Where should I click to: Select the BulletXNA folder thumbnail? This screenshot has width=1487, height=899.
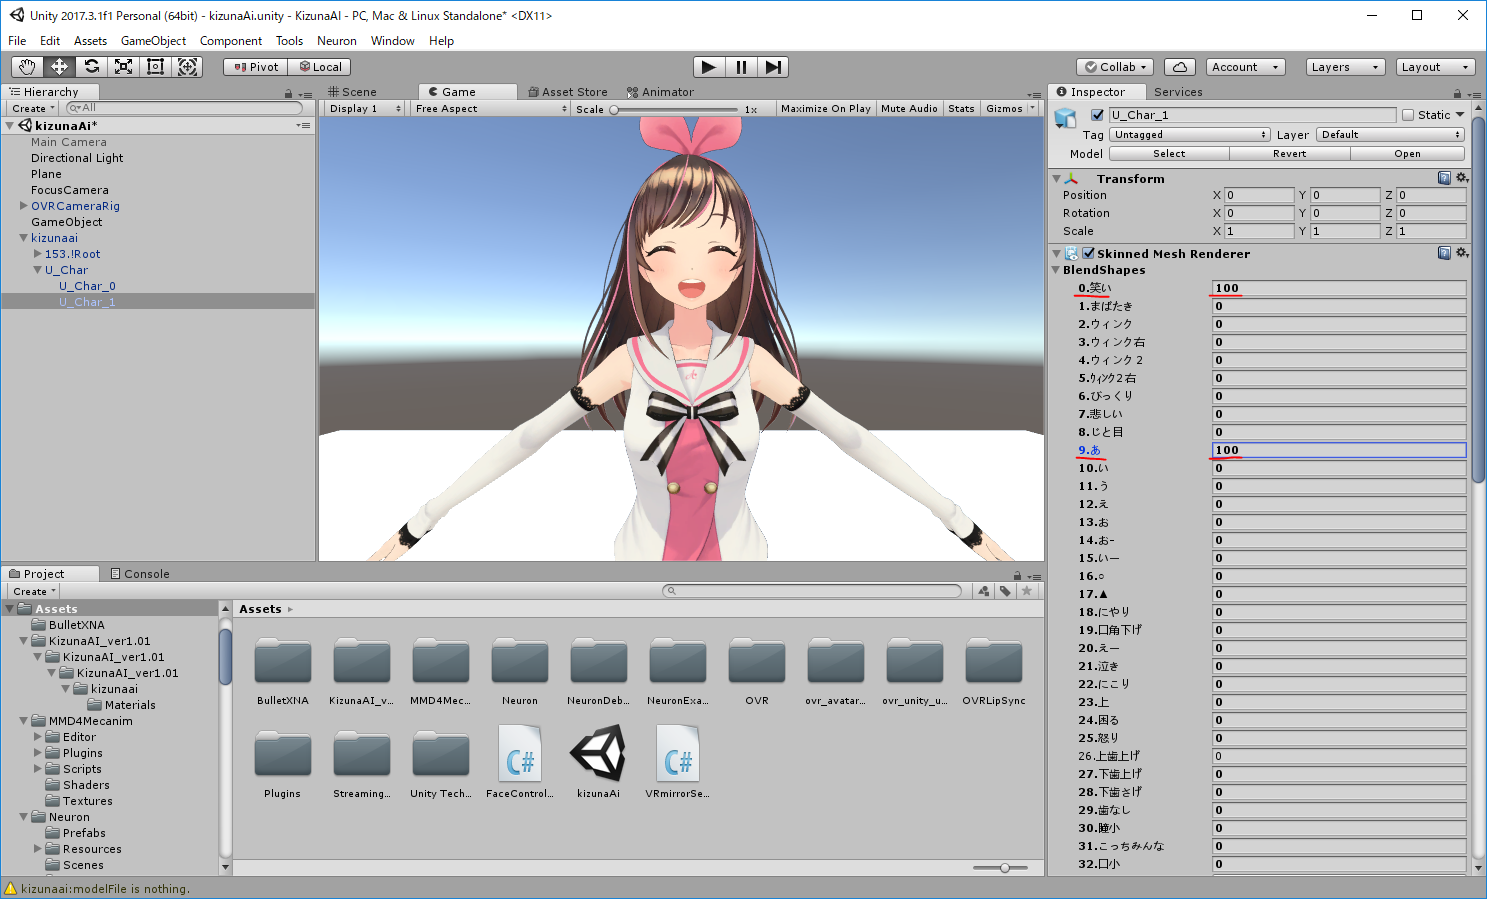click(283, 661)
